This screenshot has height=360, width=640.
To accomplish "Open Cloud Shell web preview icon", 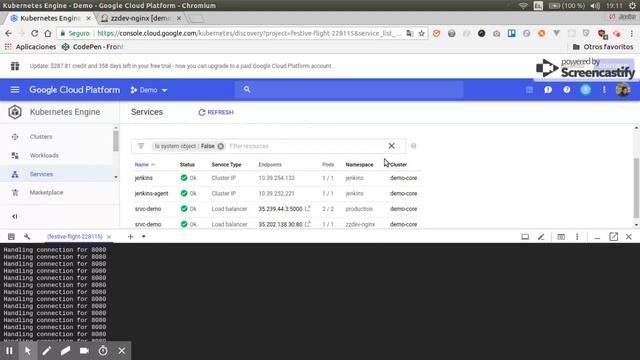I will [x=561, y=237].
